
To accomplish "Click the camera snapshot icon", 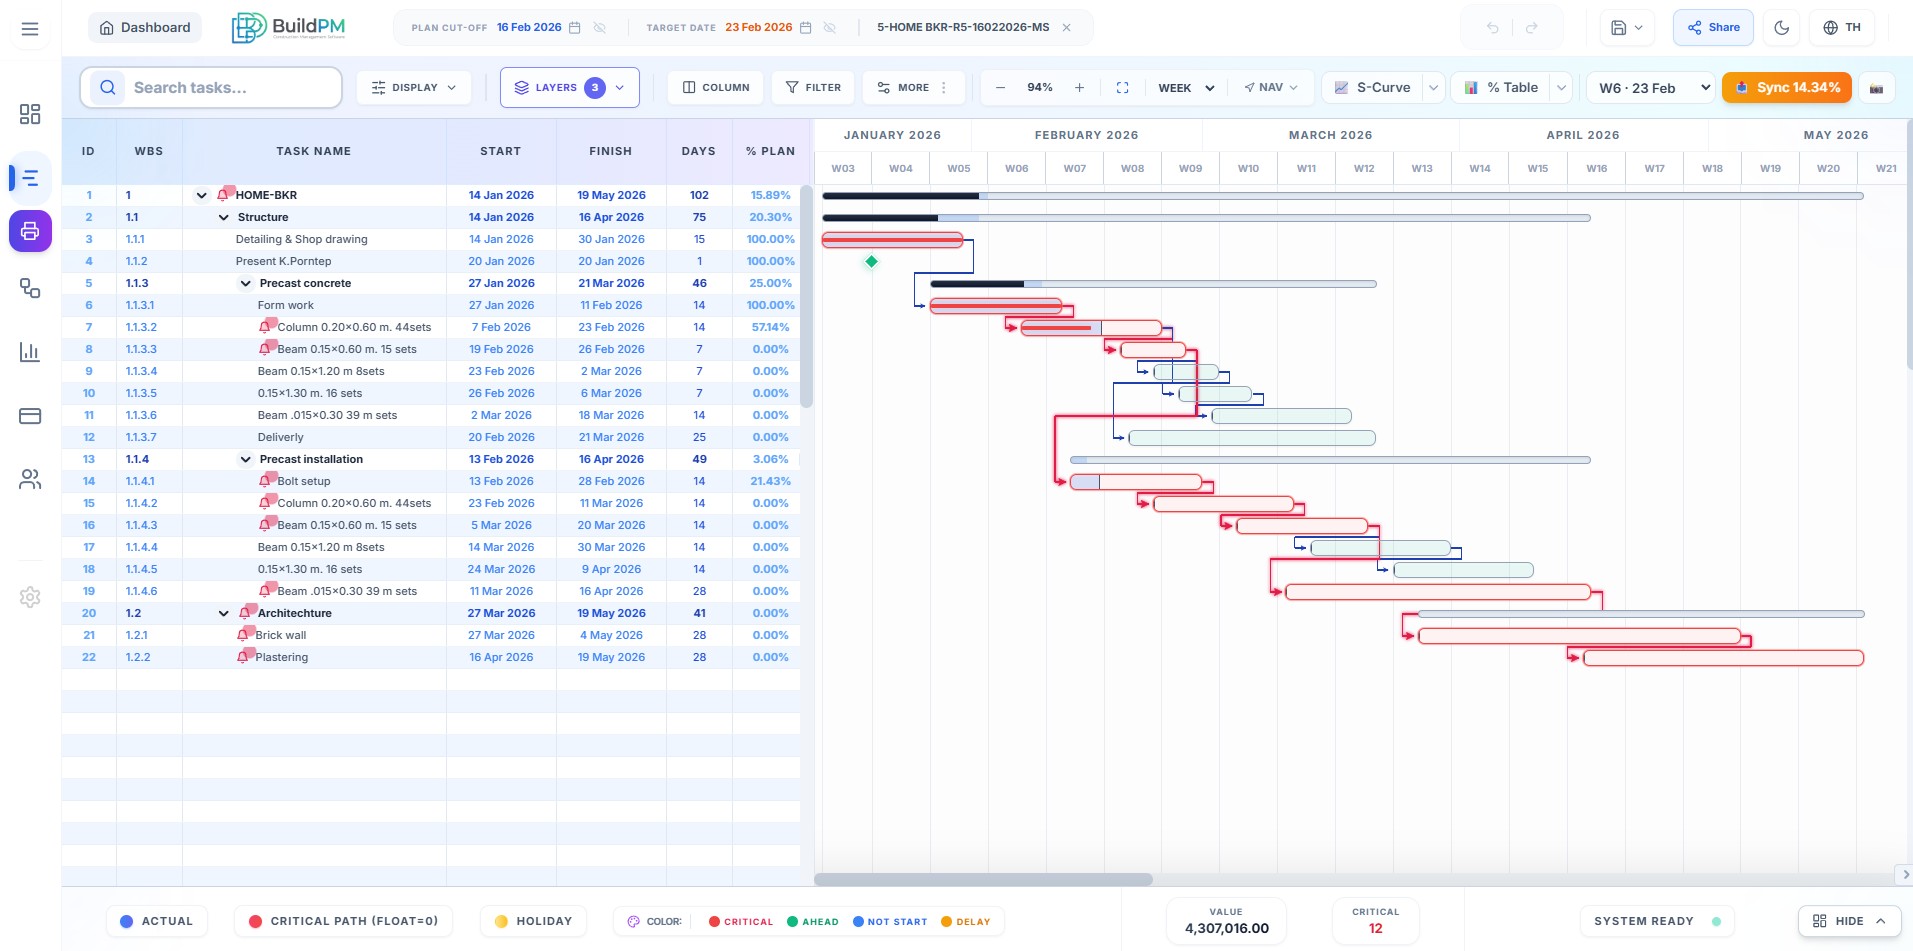I will click(x=1876, y=88).
